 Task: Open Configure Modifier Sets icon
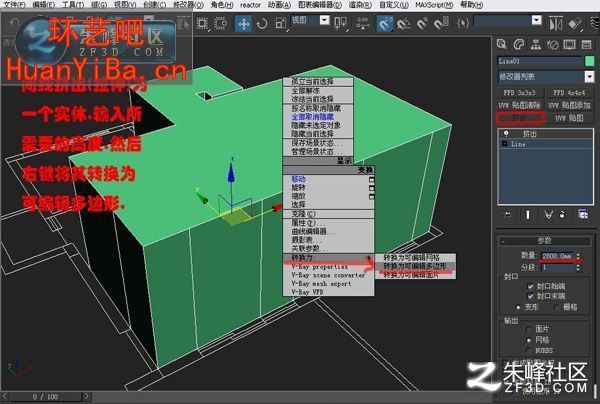point(583,215)
